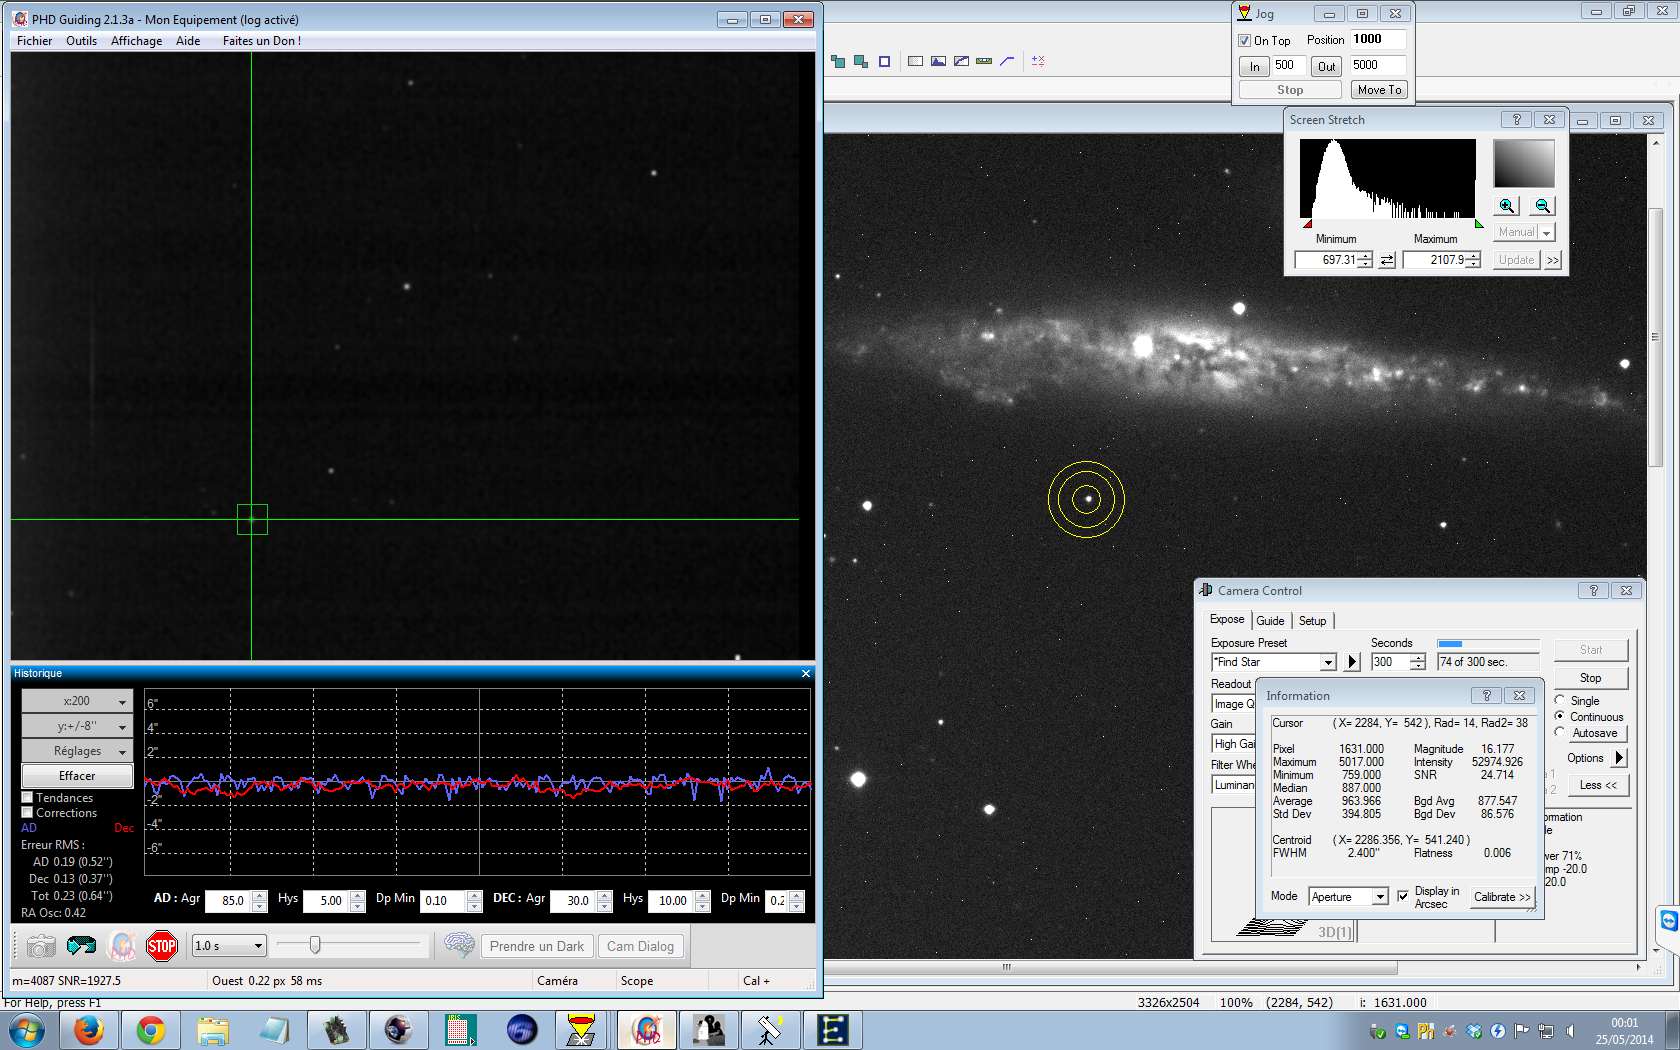Screen dimensions: 1680x1050
Task: Select the Single exposure radio button
Action: click(1560, 701)
